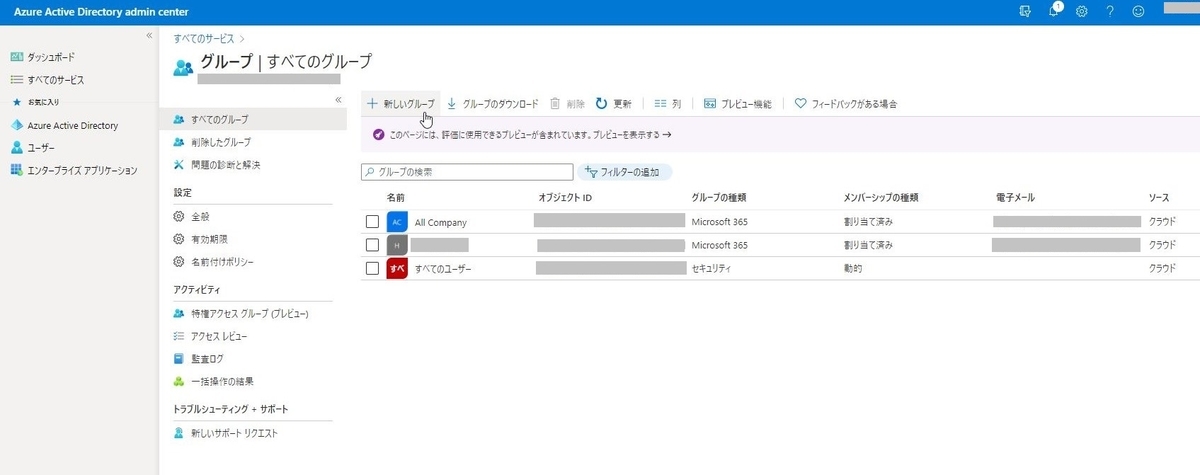This screenshot has height=475, width=1200.
Task: Click the disabled 削除 button
Action: (567, 103)
